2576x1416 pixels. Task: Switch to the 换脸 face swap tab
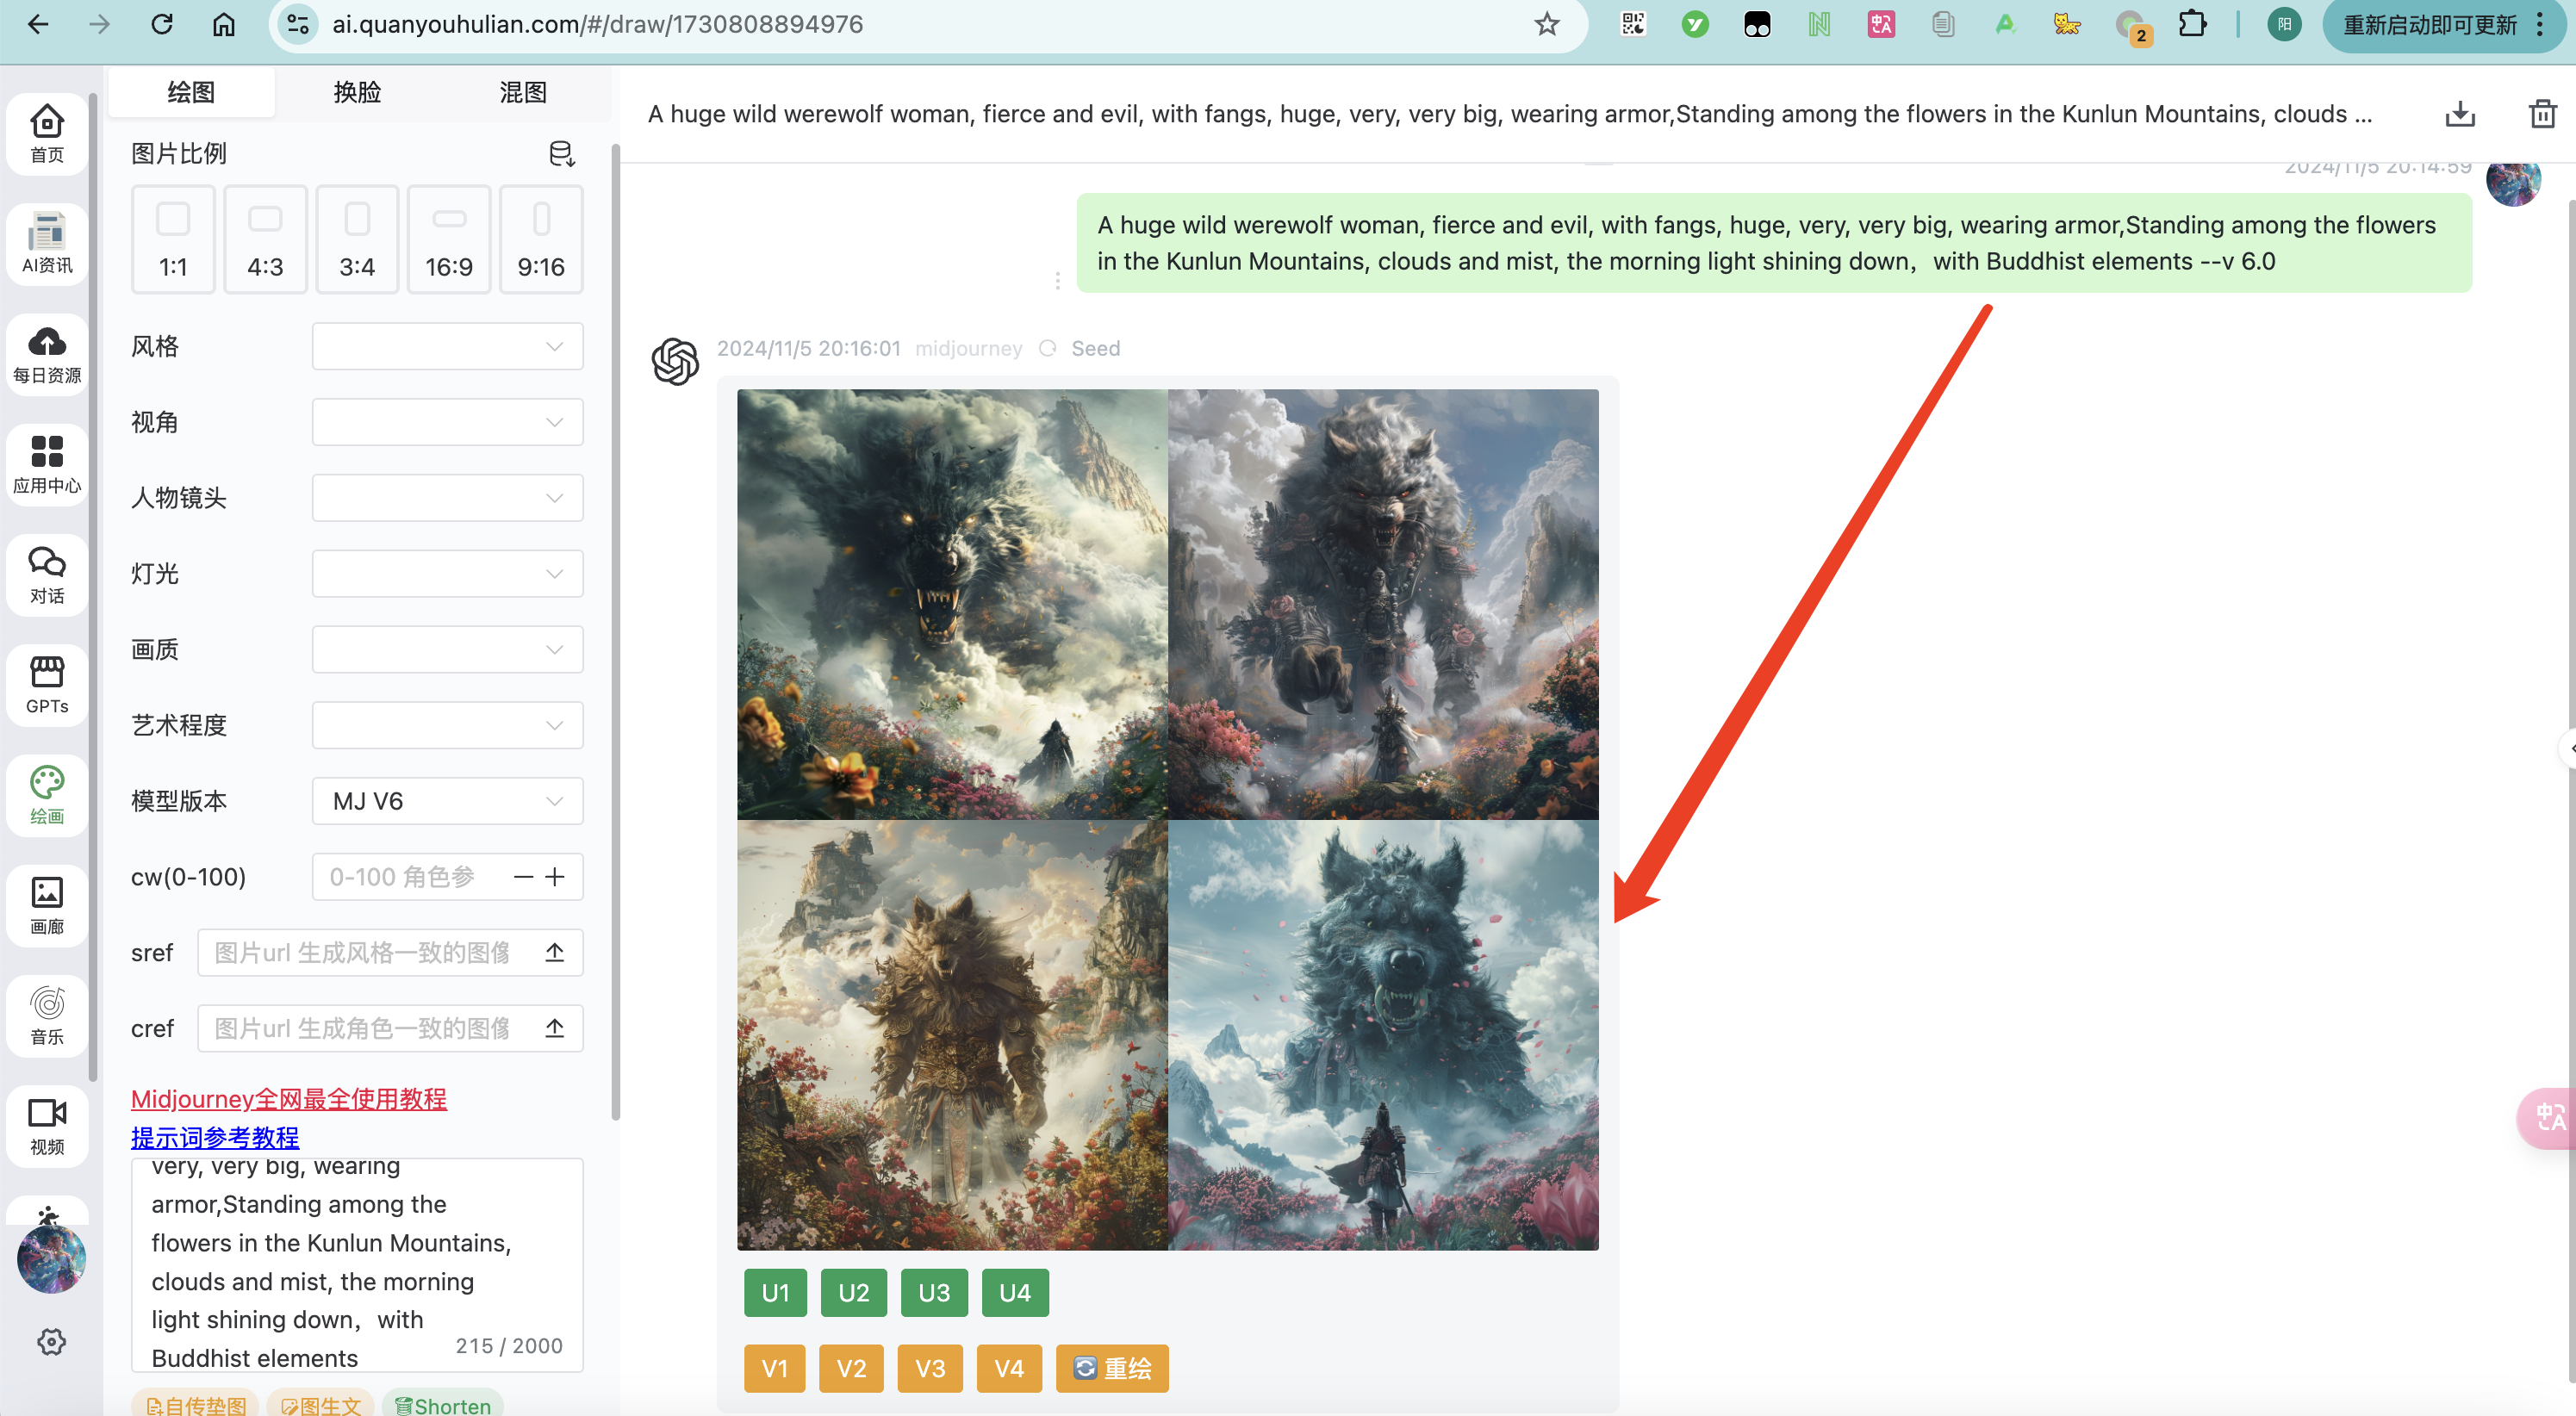point(357,92)
